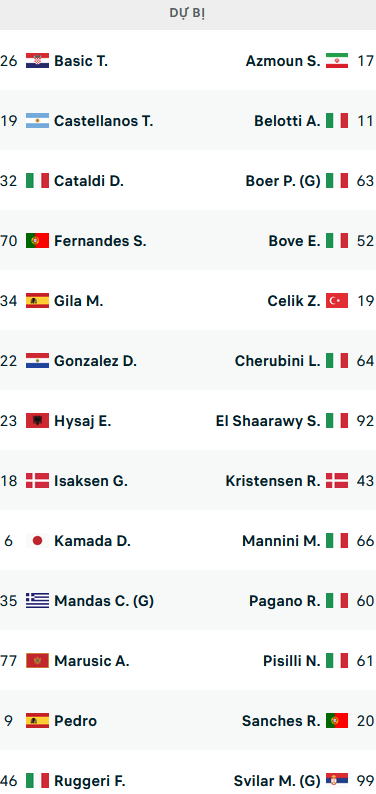Open player El Shaarawy S. profile
376x794 pixels.
click(x=268, y=421)
